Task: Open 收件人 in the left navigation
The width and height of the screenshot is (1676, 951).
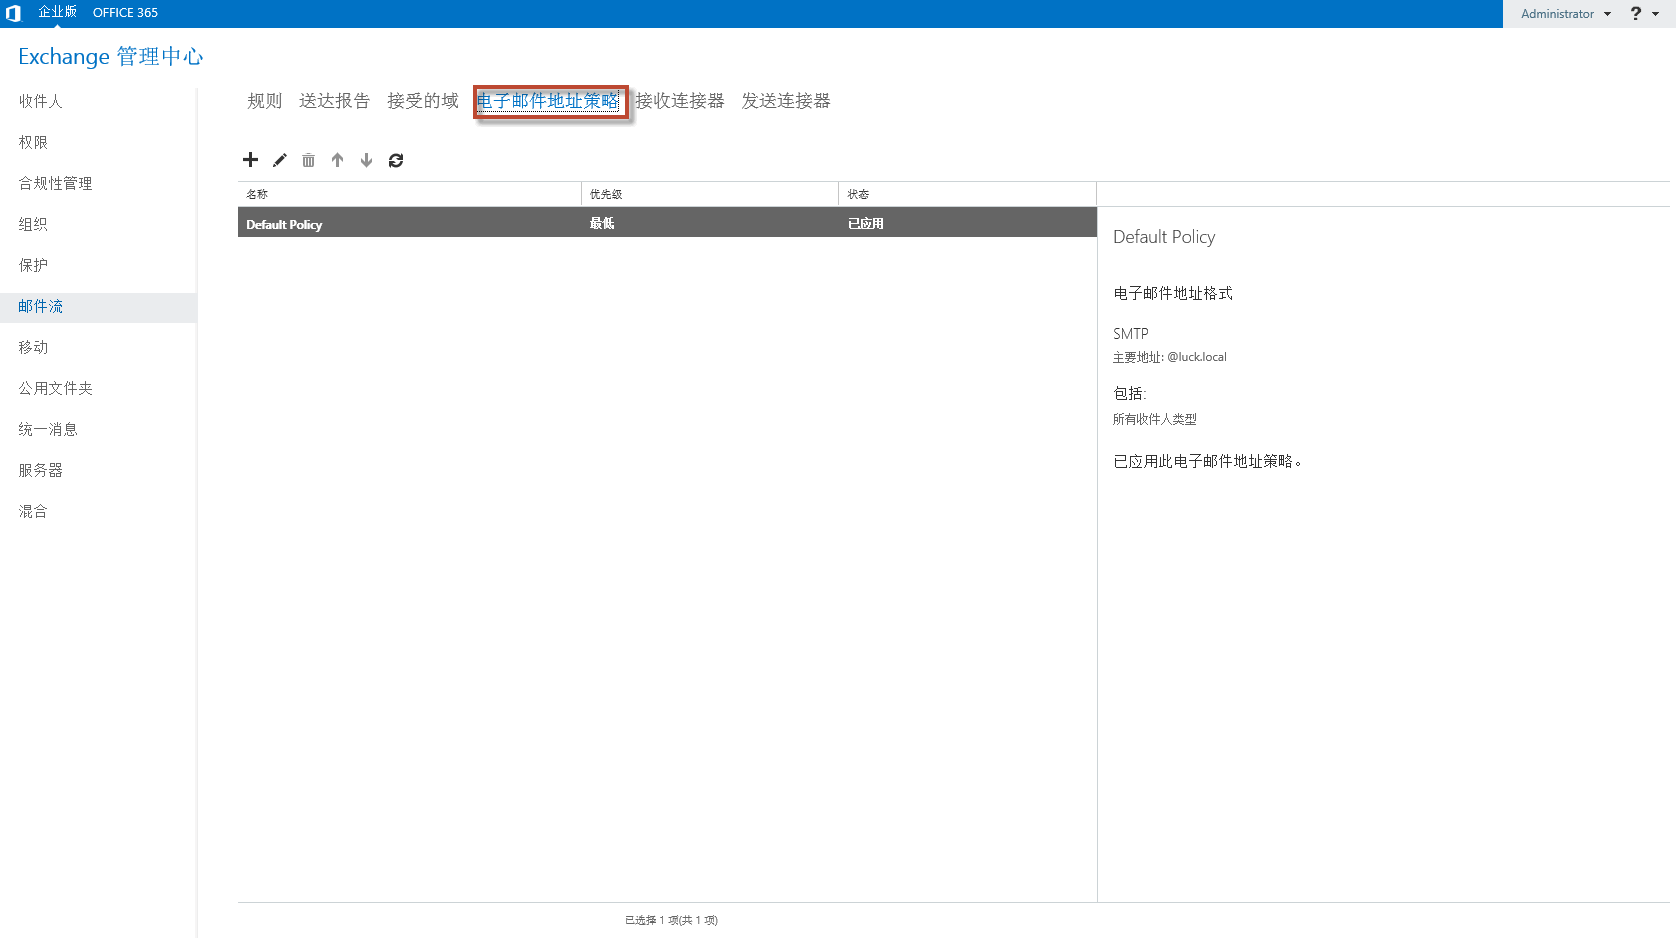Action: pyautogui.click(x=40, y=101)
